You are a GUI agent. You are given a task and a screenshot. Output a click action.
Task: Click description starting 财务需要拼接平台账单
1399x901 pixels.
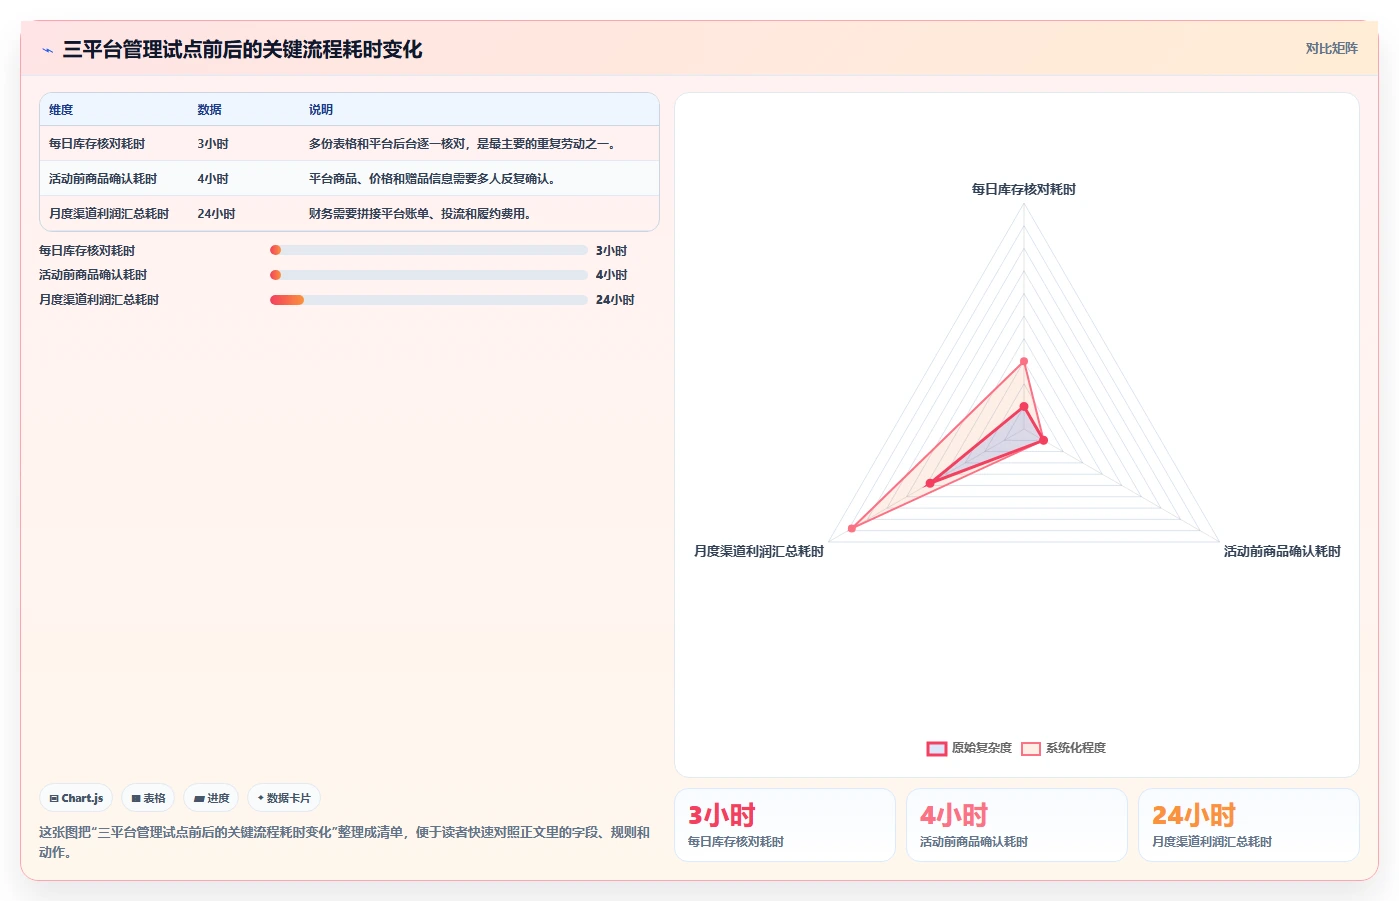(x=421, y=214)
